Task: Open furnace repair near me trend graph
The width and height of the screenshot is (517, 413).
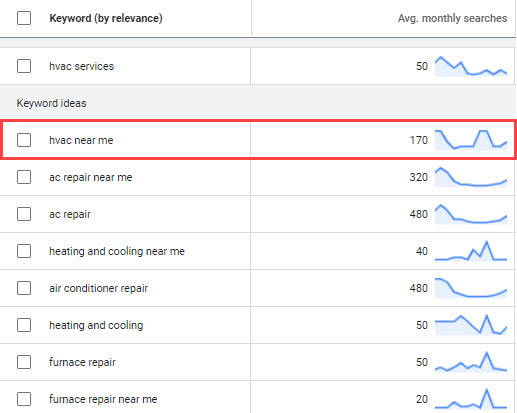Action: (x=471, y=399)
